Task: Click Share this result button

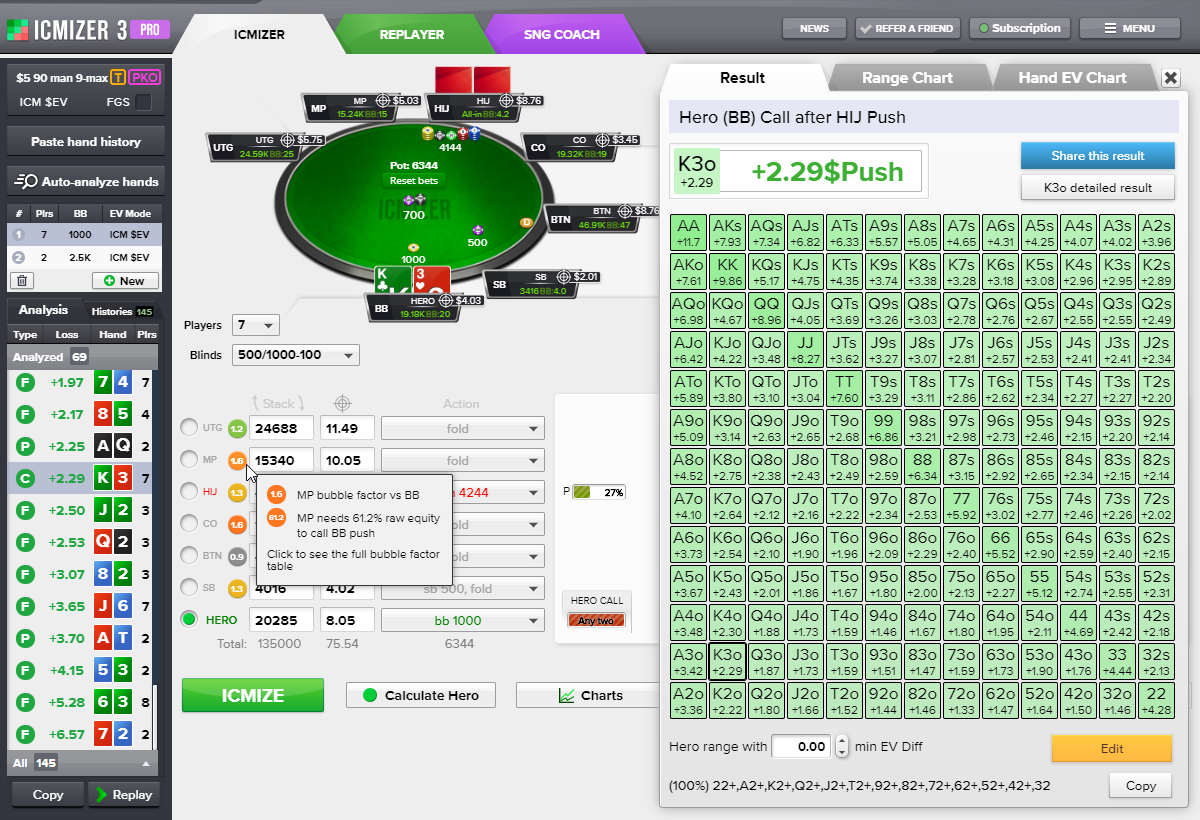Action: click(1097, 156)
